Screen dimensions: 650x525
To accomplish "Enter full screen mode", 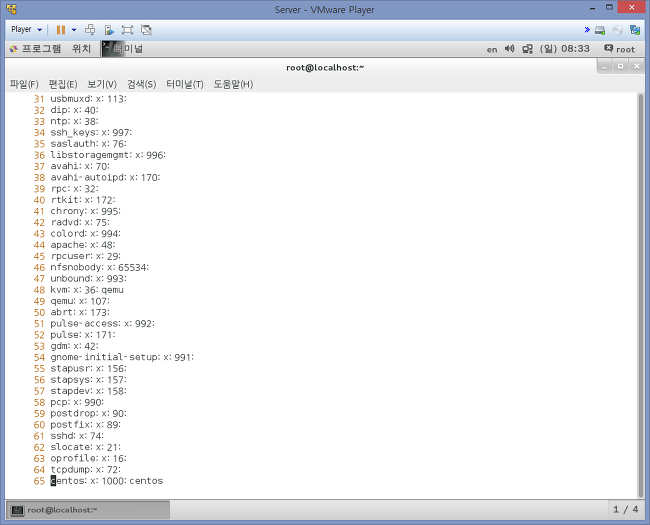I will tap(127, 30).
